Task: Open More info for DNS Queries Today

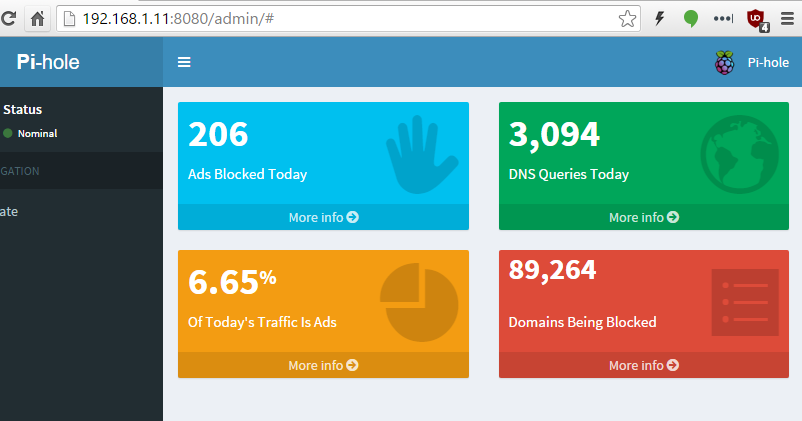Action: point(644,217)
